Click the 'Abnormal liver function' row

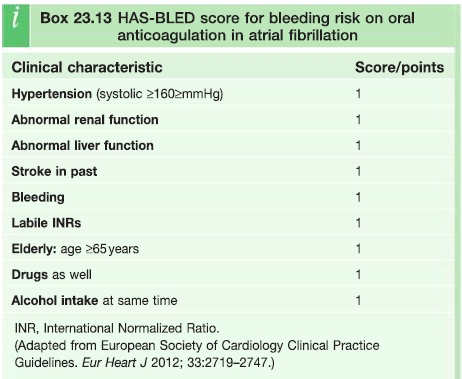pos(228,146)
